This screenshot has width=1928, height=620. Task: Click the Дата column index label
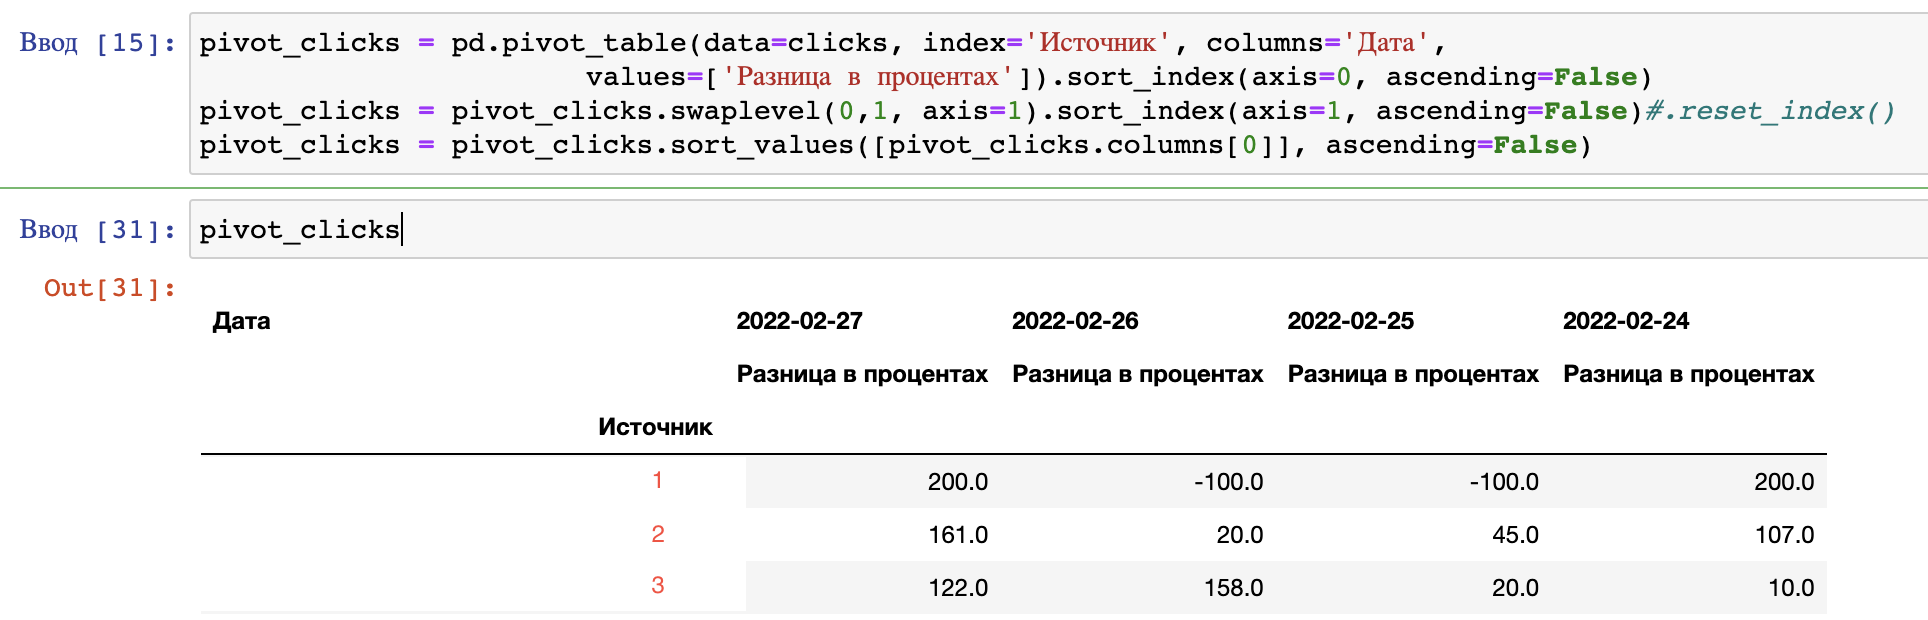[241, 321]
